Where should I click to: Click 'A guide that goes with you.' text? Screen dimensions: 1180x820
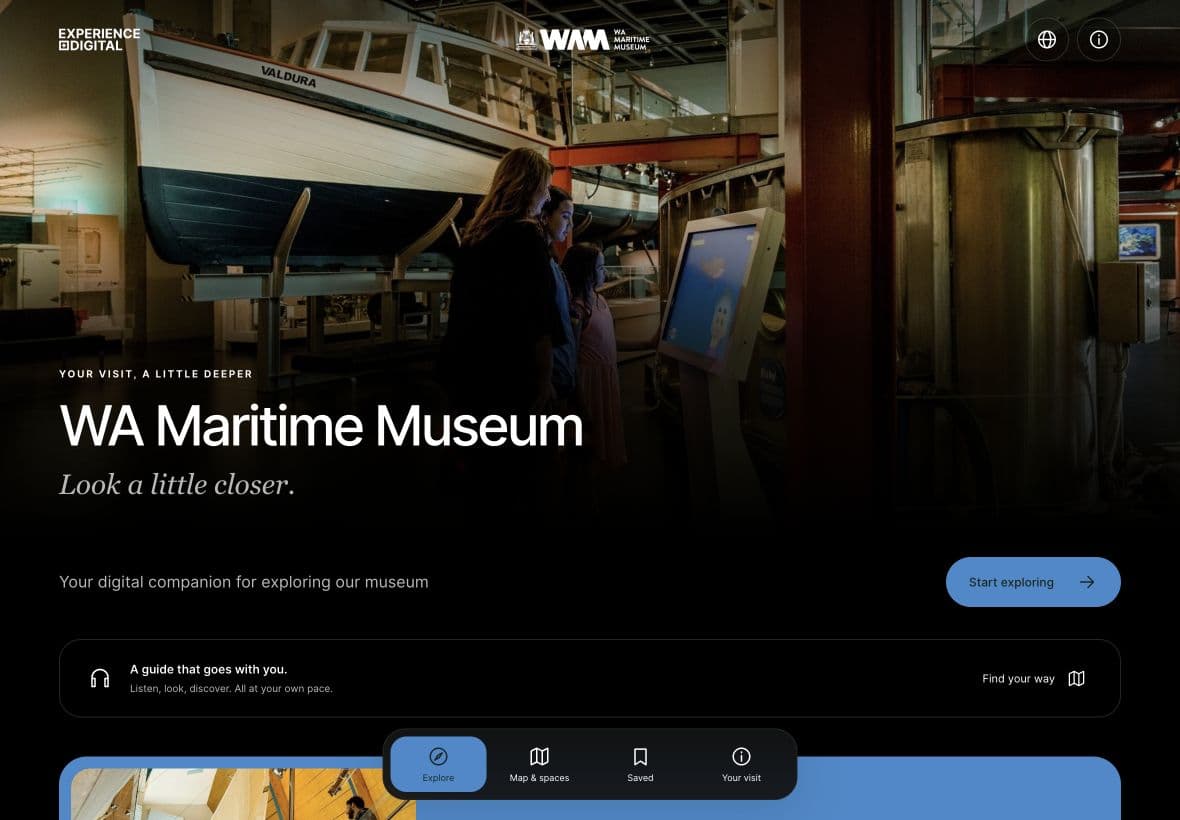click(x=208, y=669)
